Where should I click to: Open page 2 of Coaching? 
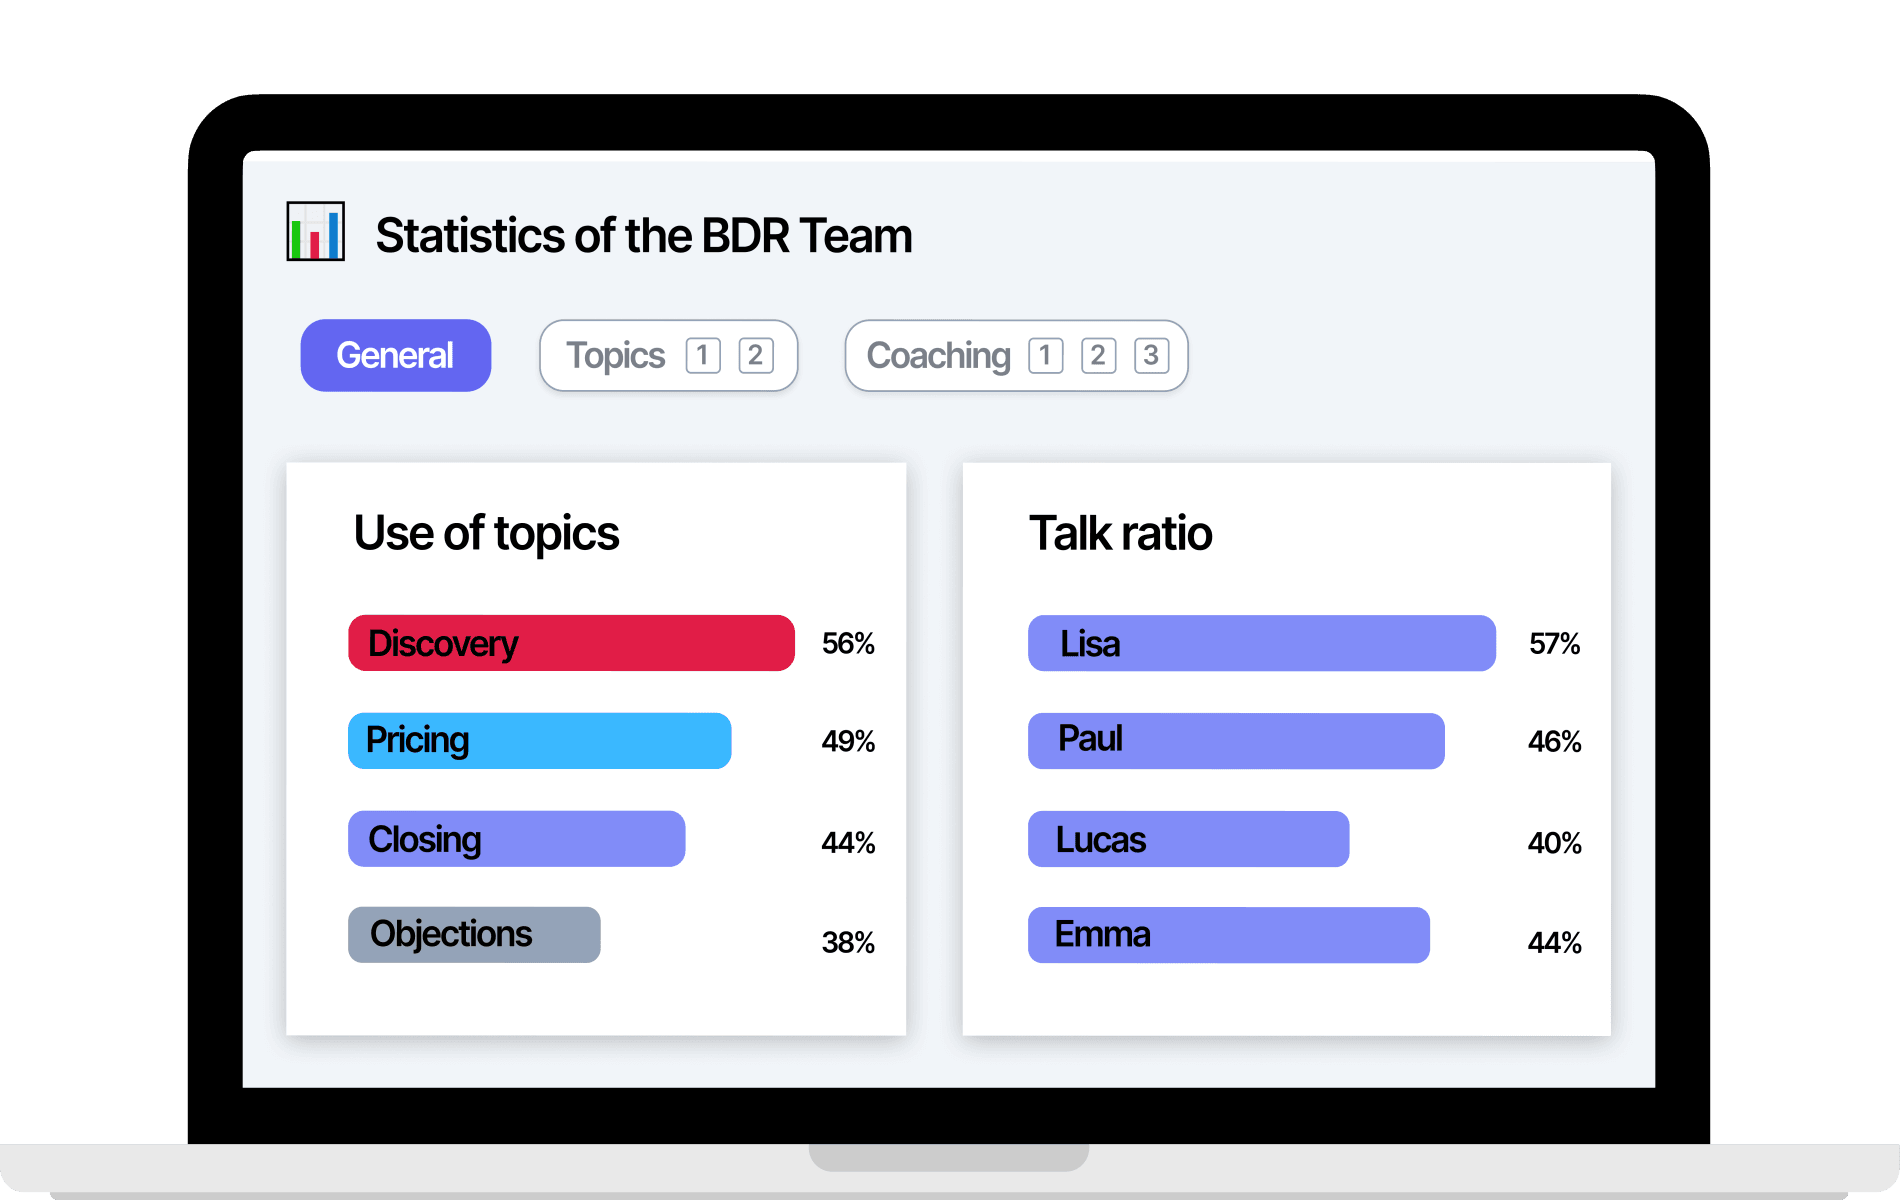[1097, 355]
